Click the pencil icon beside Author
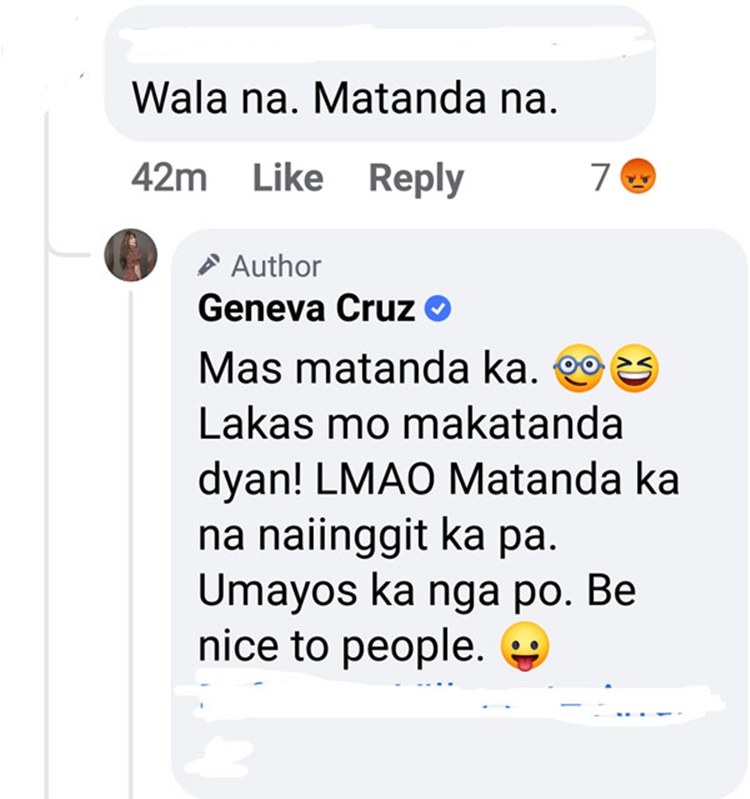Viewport: 750px width, 799px height. tap(209, 266)
